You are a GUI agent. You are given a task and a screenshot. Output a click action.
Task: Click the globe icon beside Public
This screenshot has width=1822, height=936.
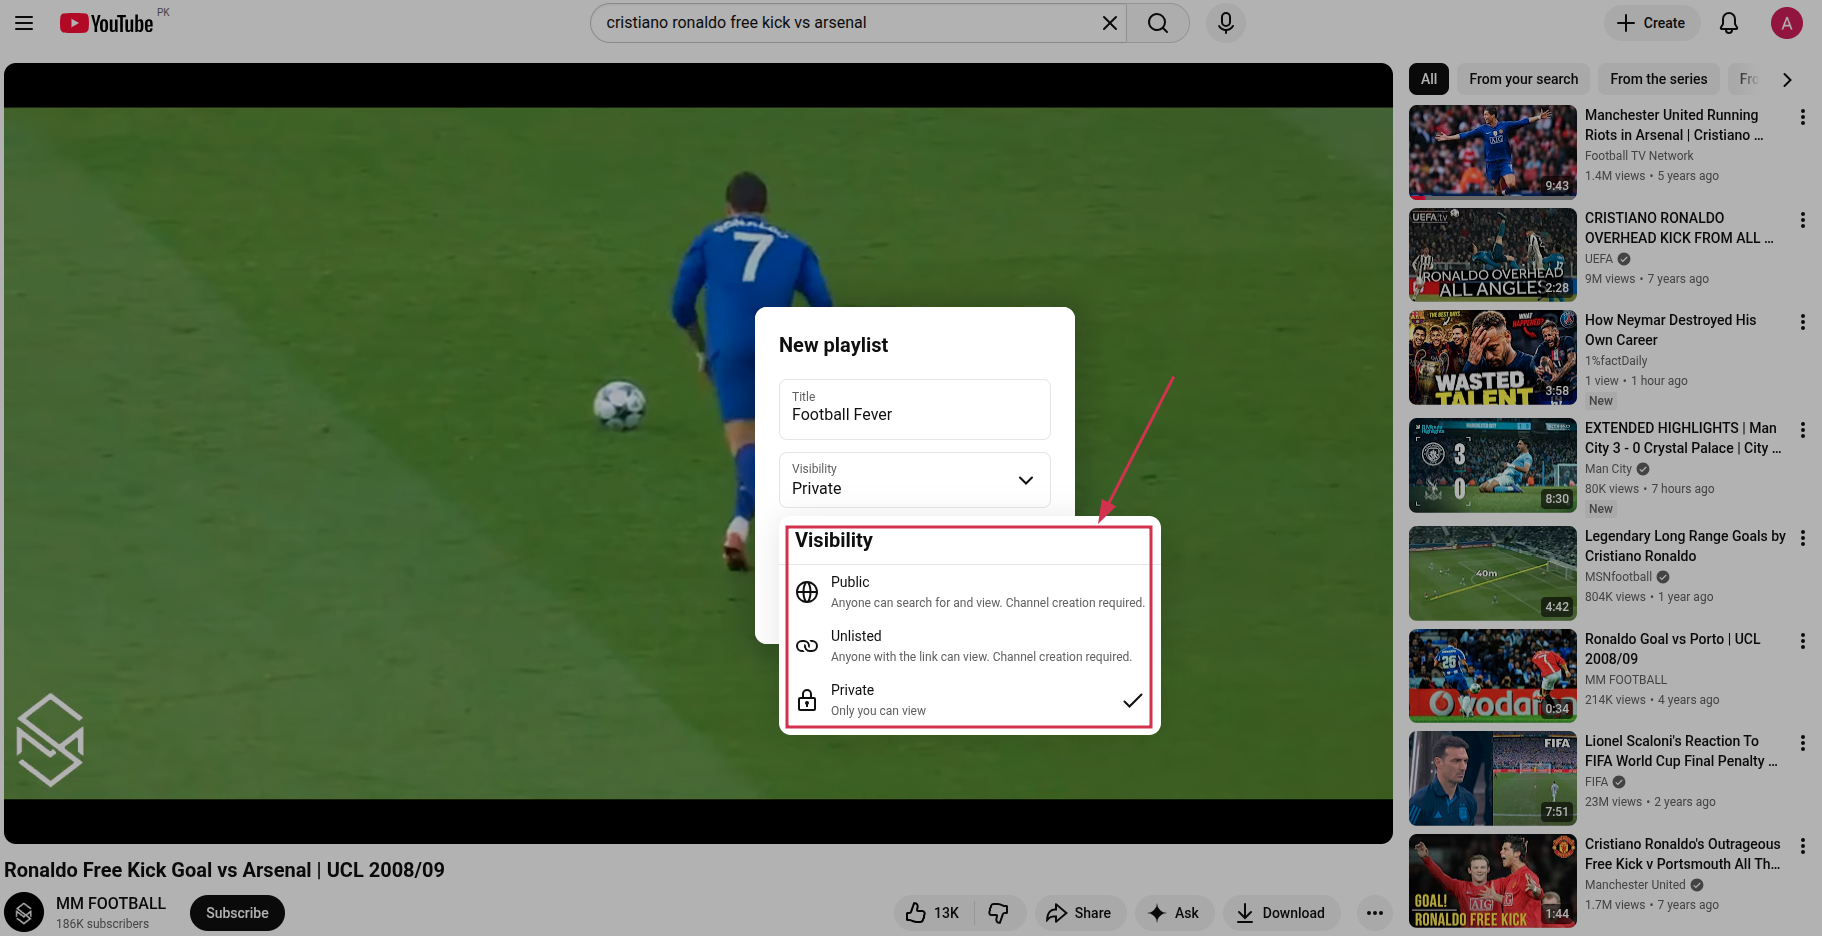(x=807, y=592)
